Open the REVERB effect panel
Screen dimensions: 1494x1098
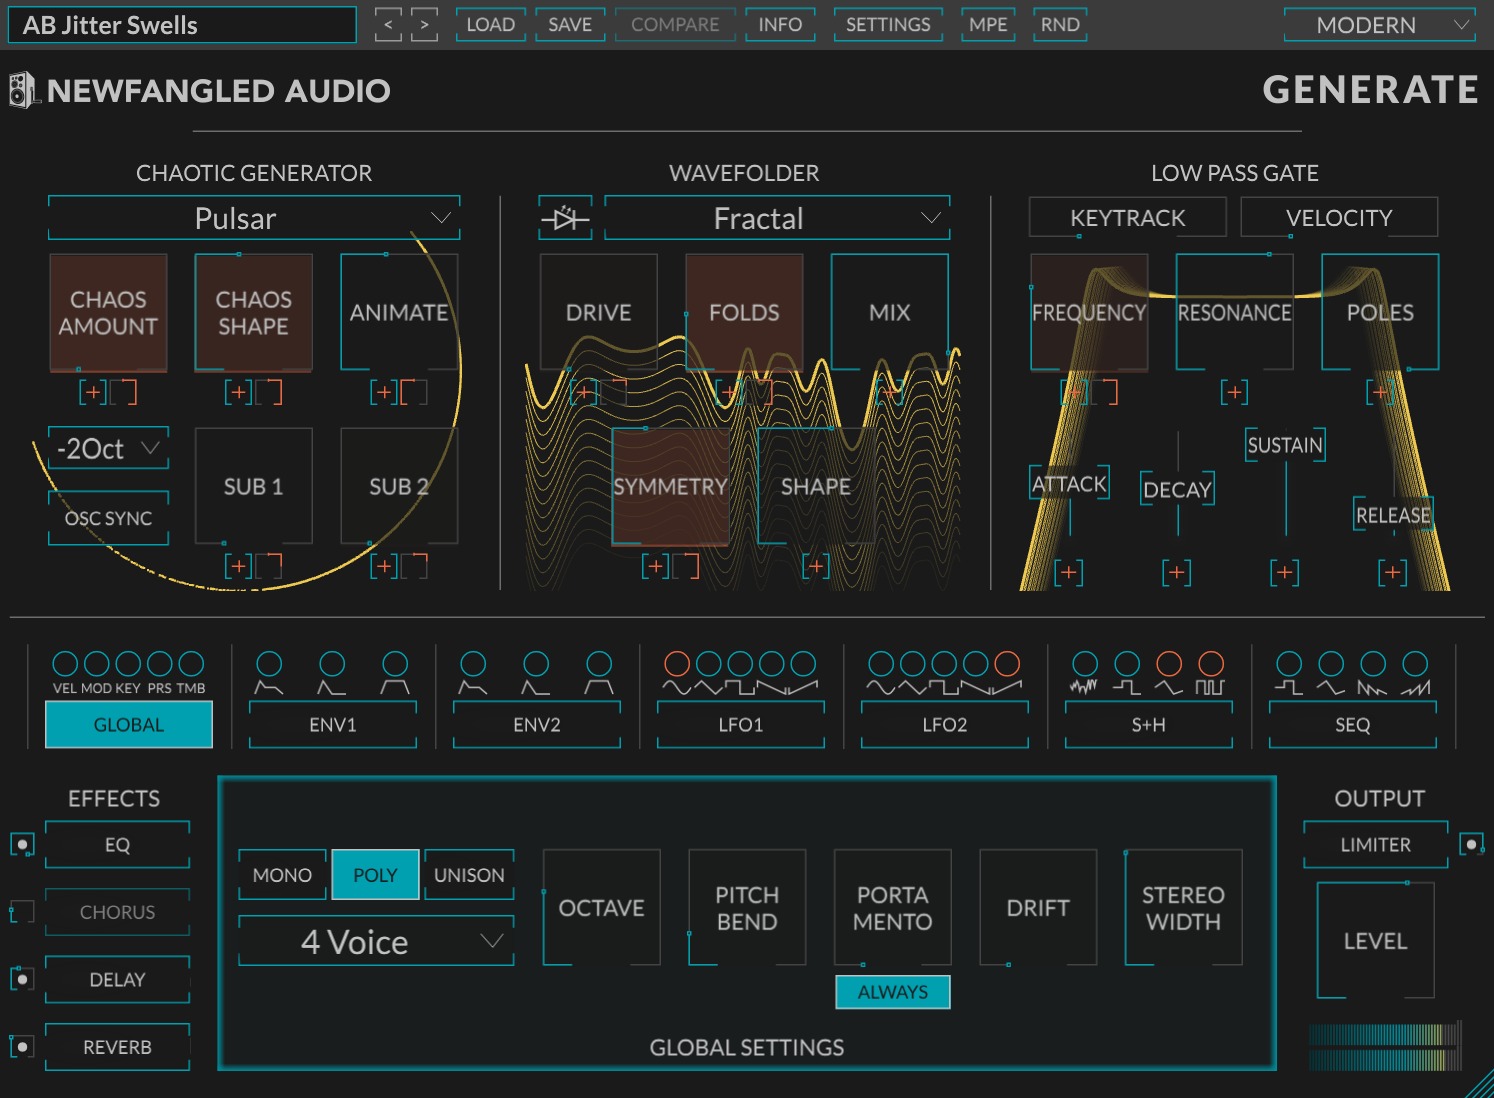tap(118, 1047)
